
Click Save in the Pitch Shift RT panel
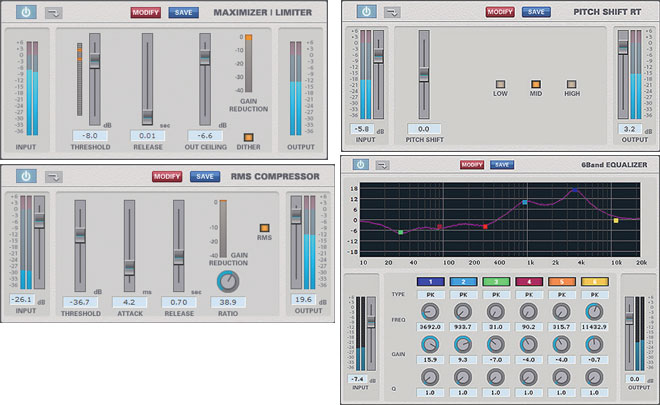[x=536, y=12]
